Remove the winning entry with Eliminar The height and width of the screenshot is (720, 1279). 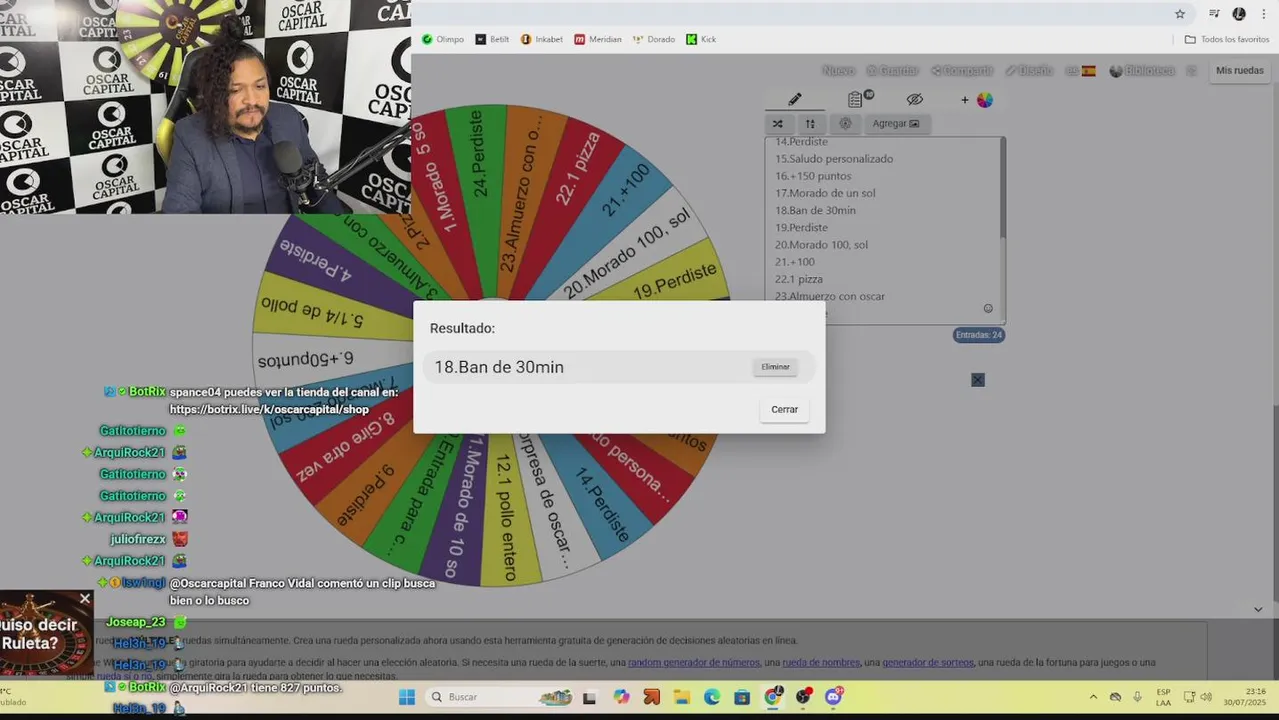pyautogui.click(x=775, y=367)
